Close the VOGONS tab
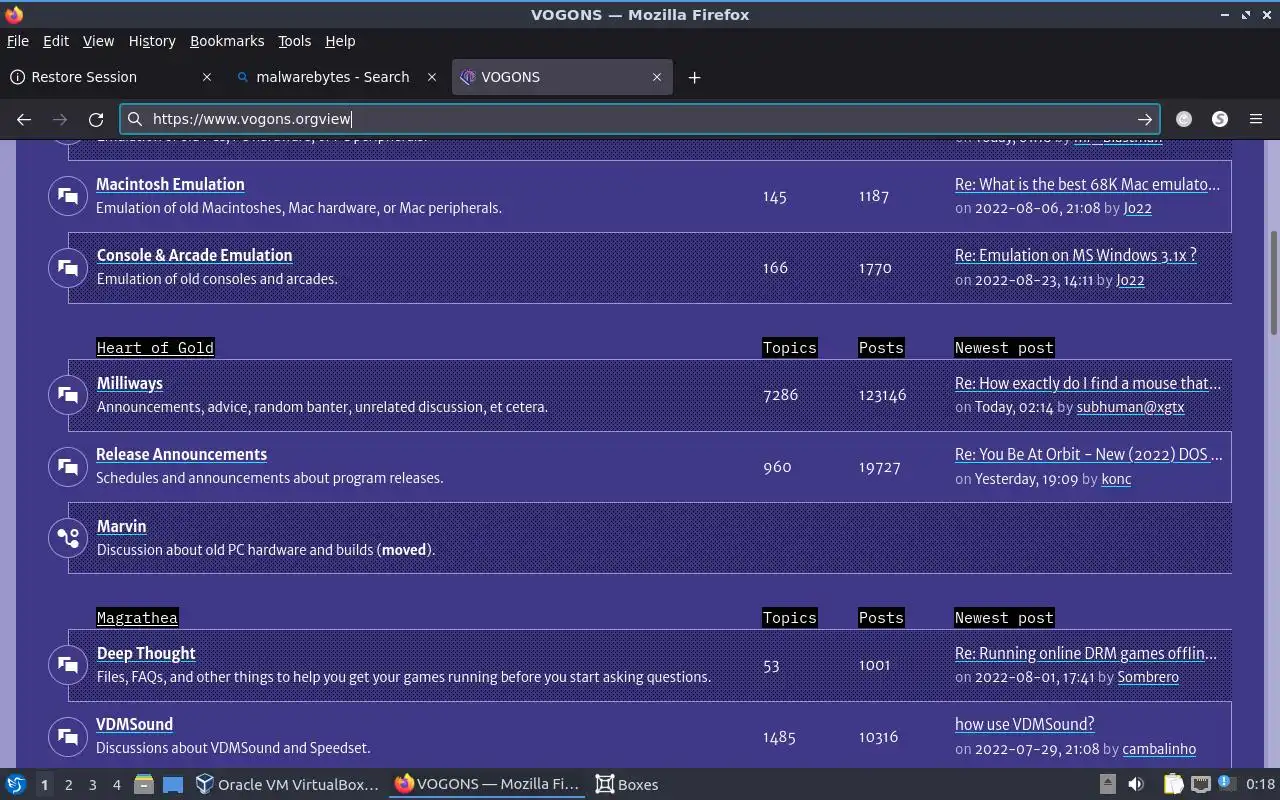The image size is (1280, 800). coord(657,77)
